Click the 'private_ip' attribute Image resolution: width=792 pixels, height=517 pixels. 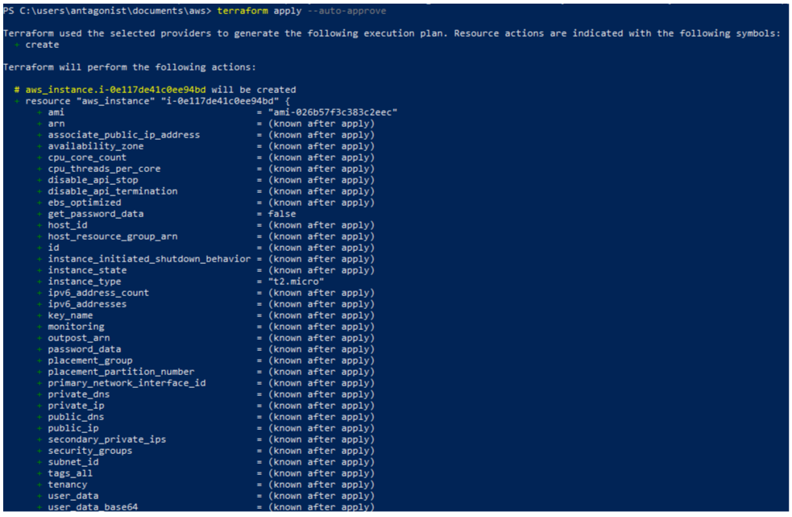point(76,405)
